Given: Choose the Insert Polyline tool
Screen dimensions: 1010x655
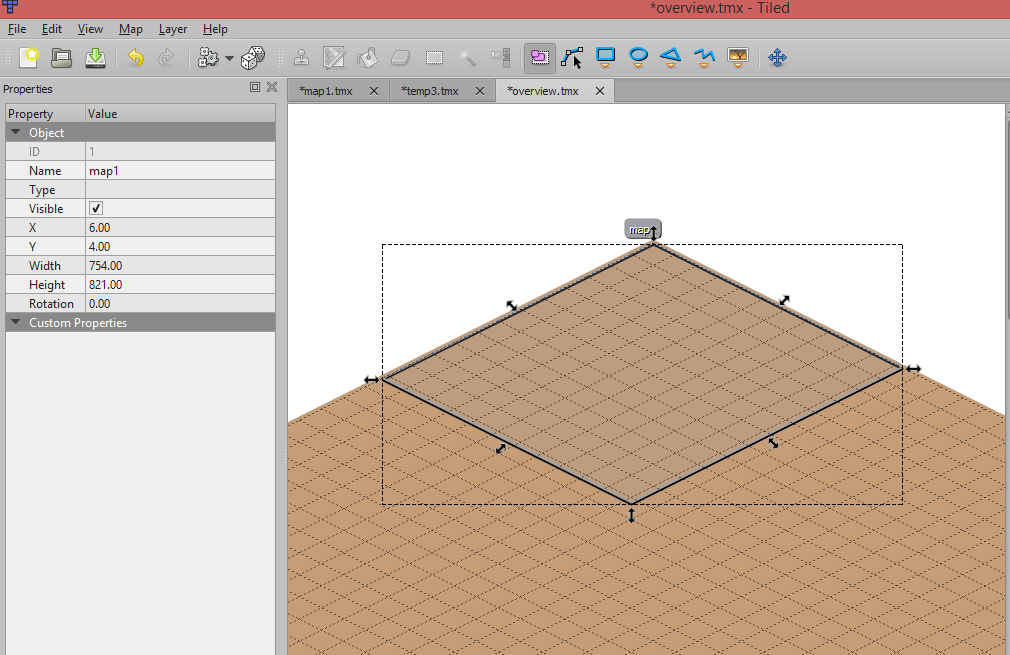Looking at the screenshot, I should pyautogui.click(x=704, y=58).
